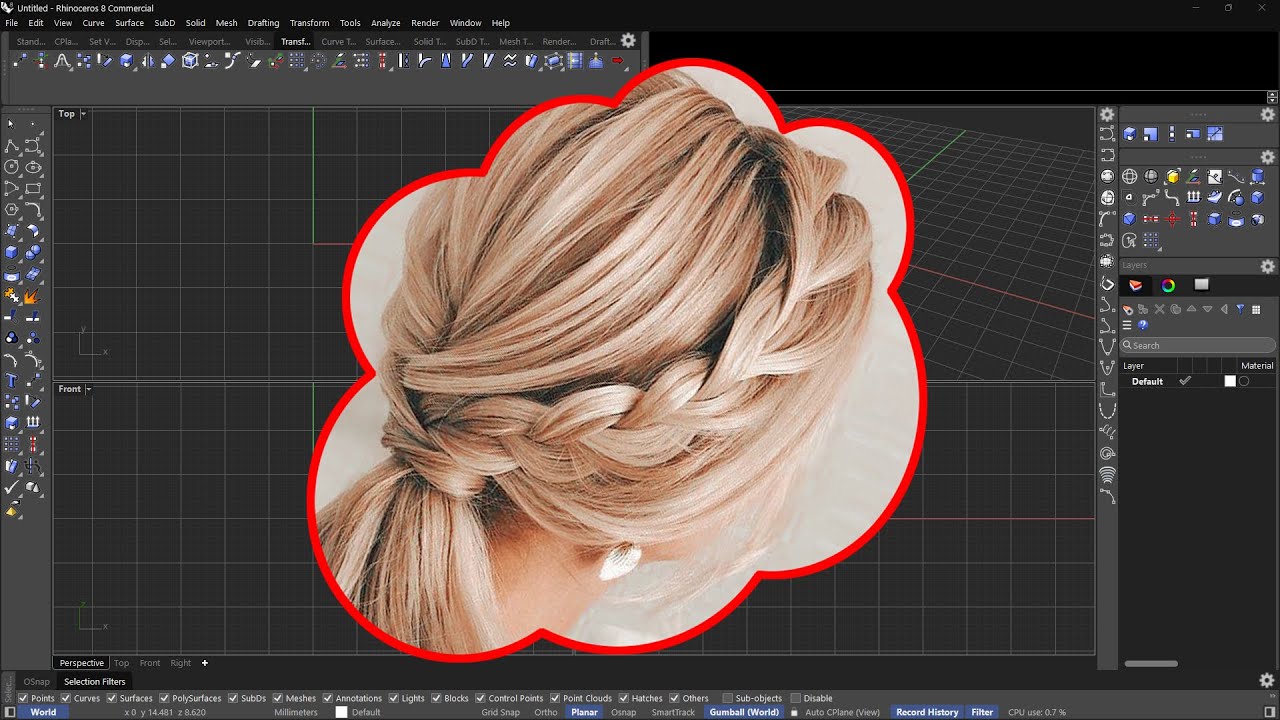This screenshot has width=1280, height=720.
Task: Open the Analyze menu
Action: tap(385, 23)
